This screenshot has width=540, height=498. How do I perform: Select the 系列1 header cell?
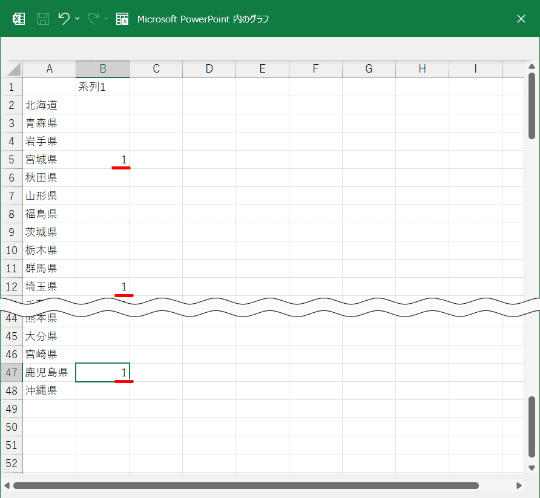(103, 87)
